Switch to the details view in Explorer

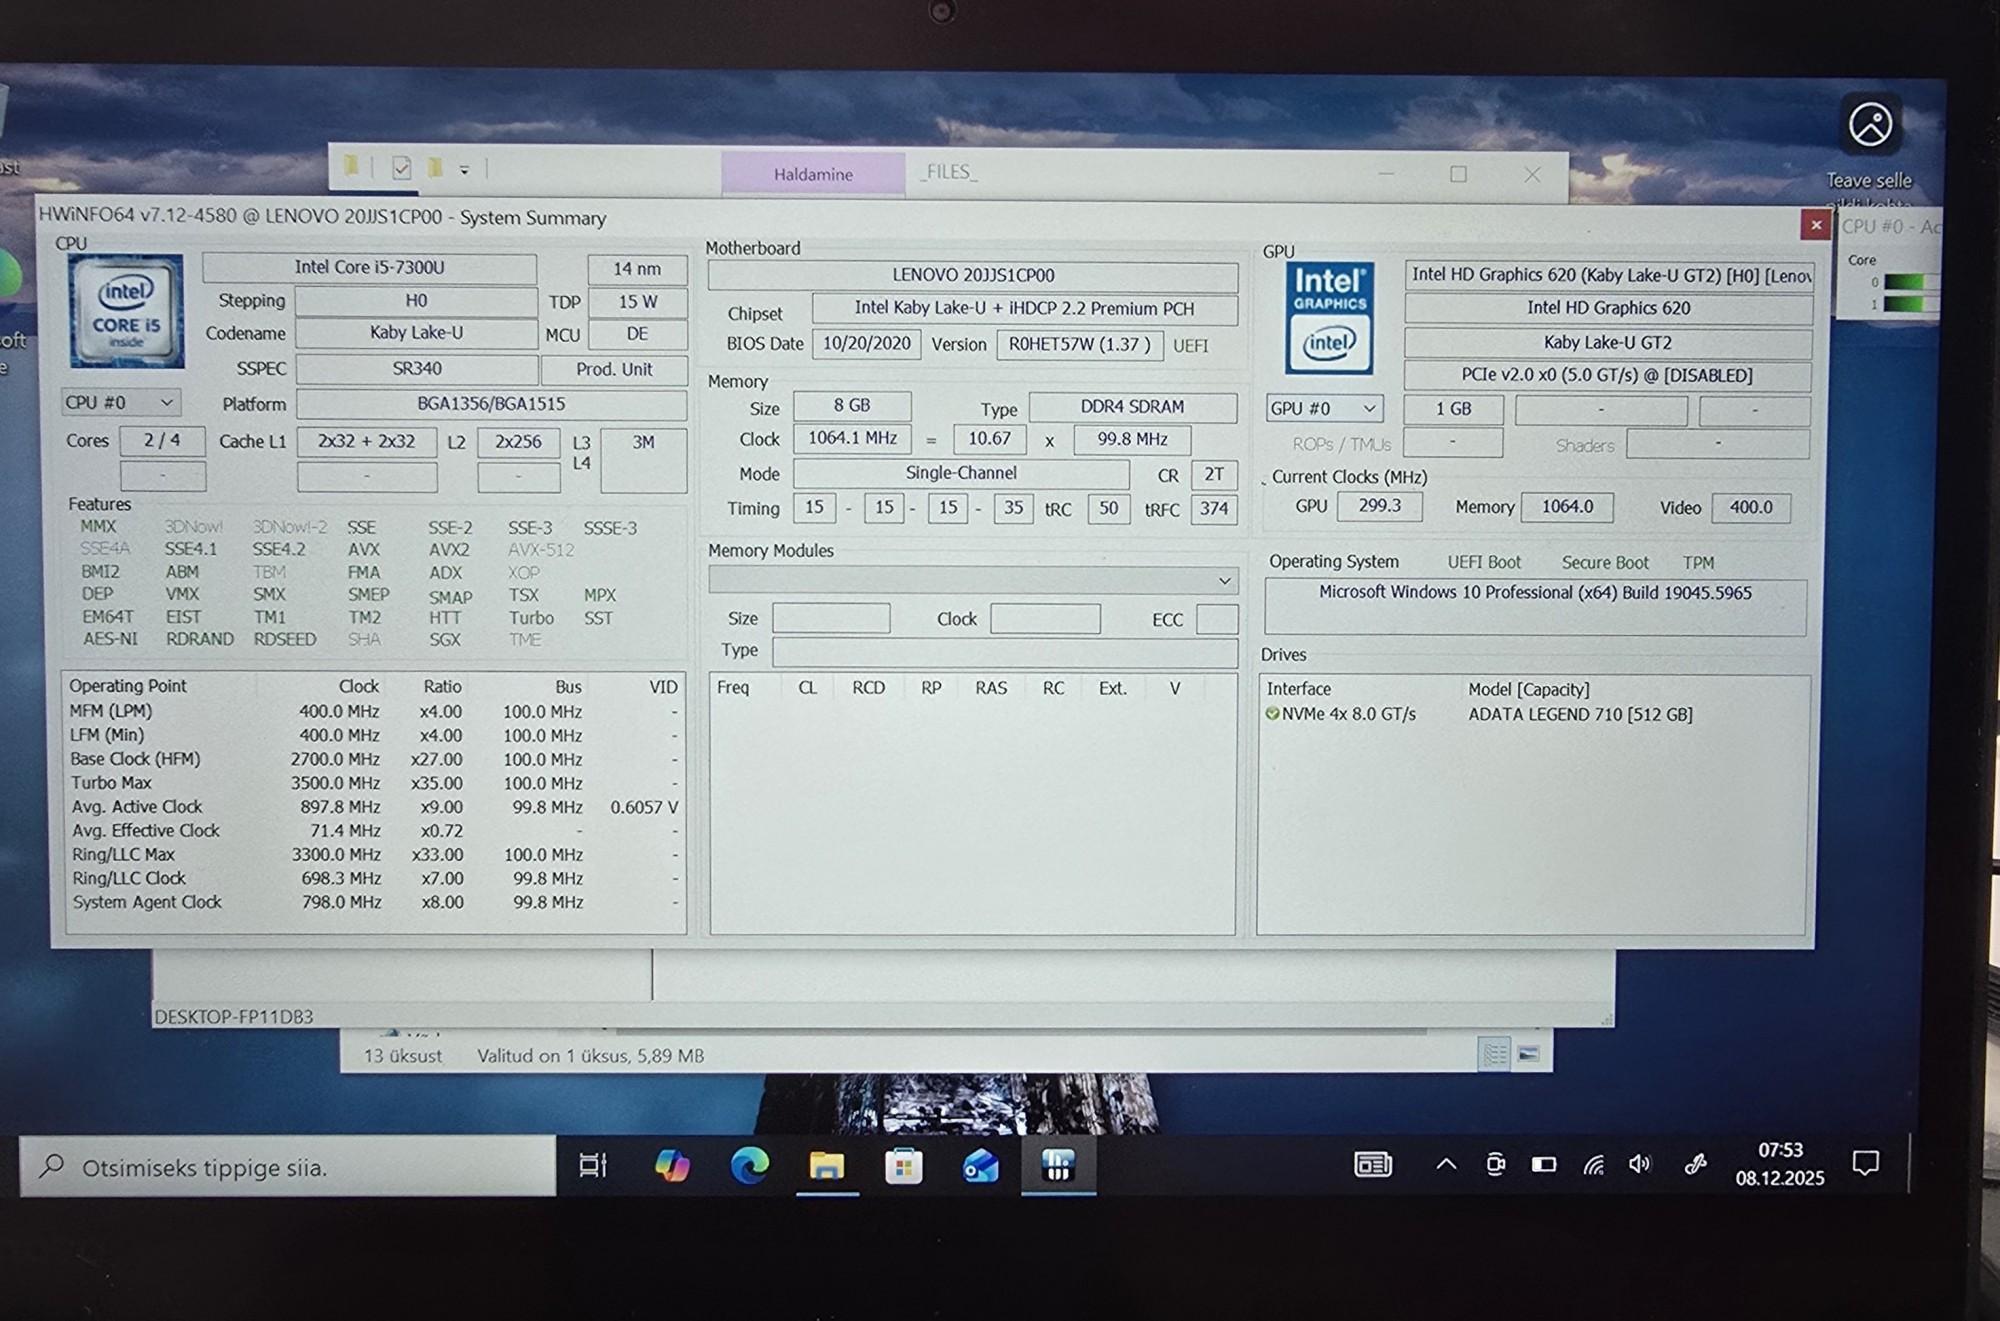1495,1054
